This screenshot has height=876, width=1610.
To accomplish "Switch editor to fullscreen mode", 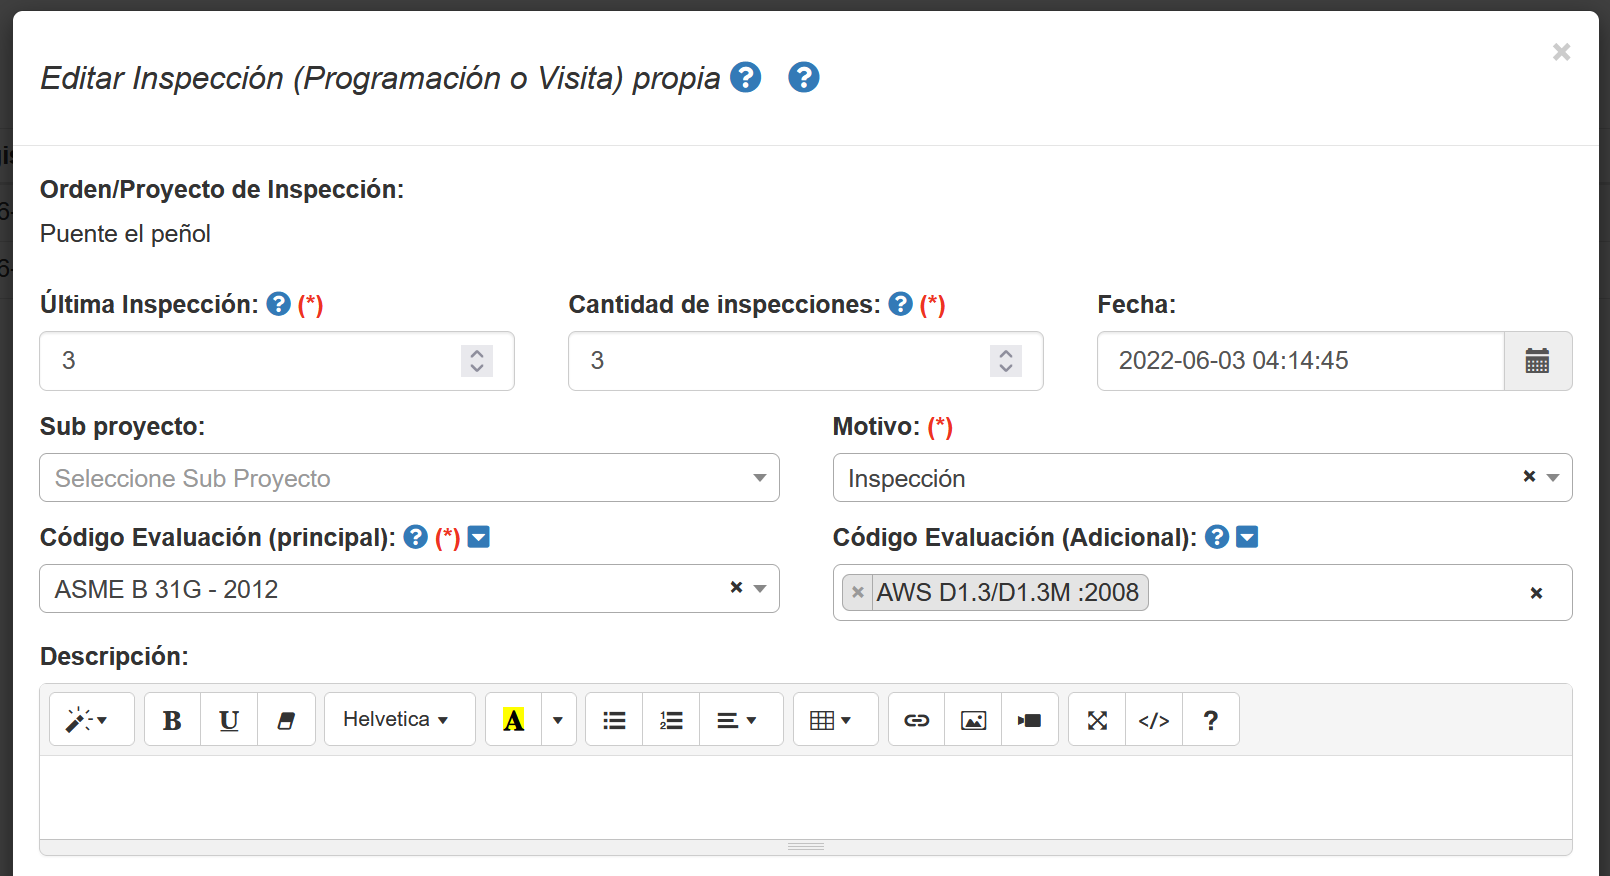I will tap(1097, 720).
